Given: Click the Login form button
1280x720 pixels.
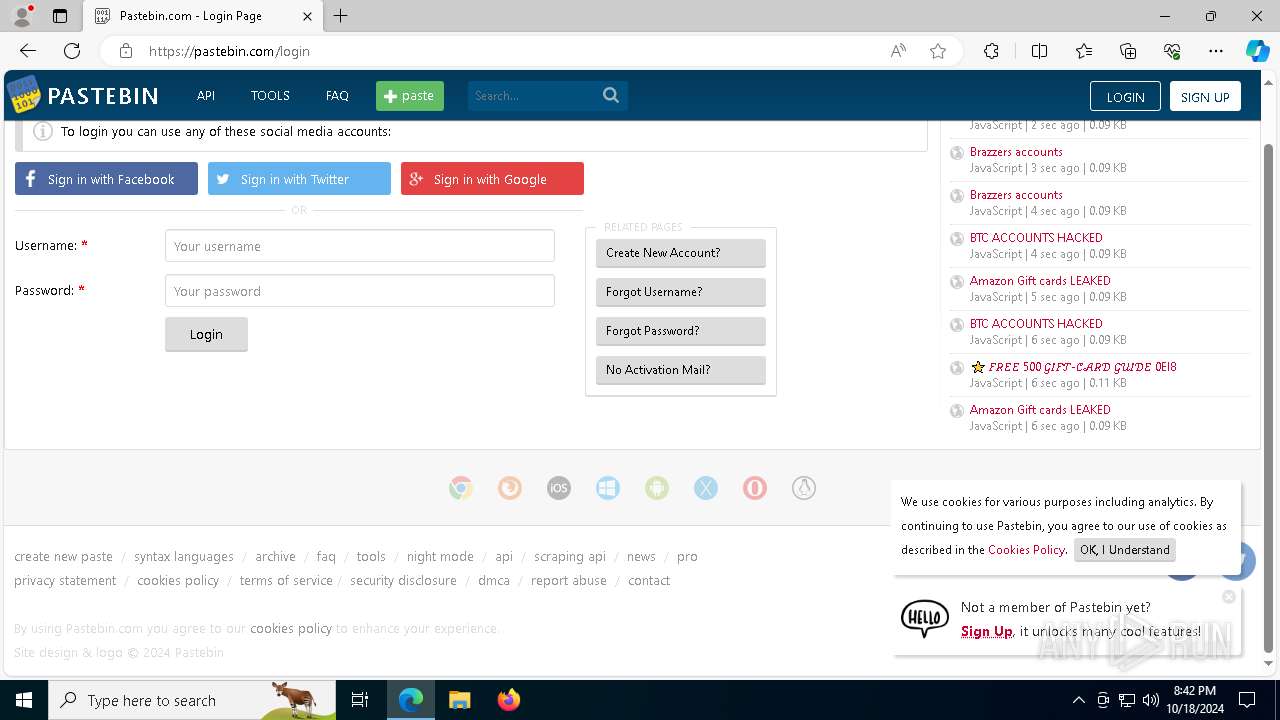Looking at the screenshot, I should [206, 334].
